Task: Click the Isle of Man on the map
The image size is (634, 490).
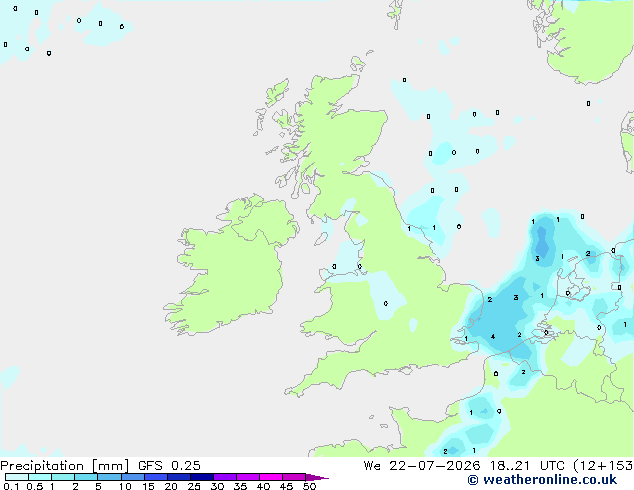Action: coord(321,239)
